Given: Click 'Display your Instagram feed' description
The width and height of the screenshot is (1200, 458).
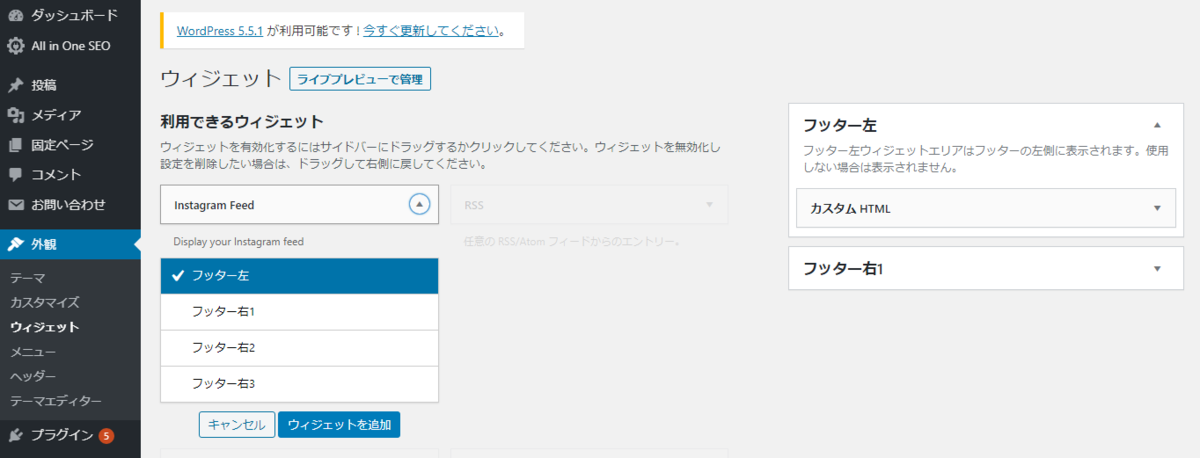Looking at the screenshot, I should tap(238, 242).
